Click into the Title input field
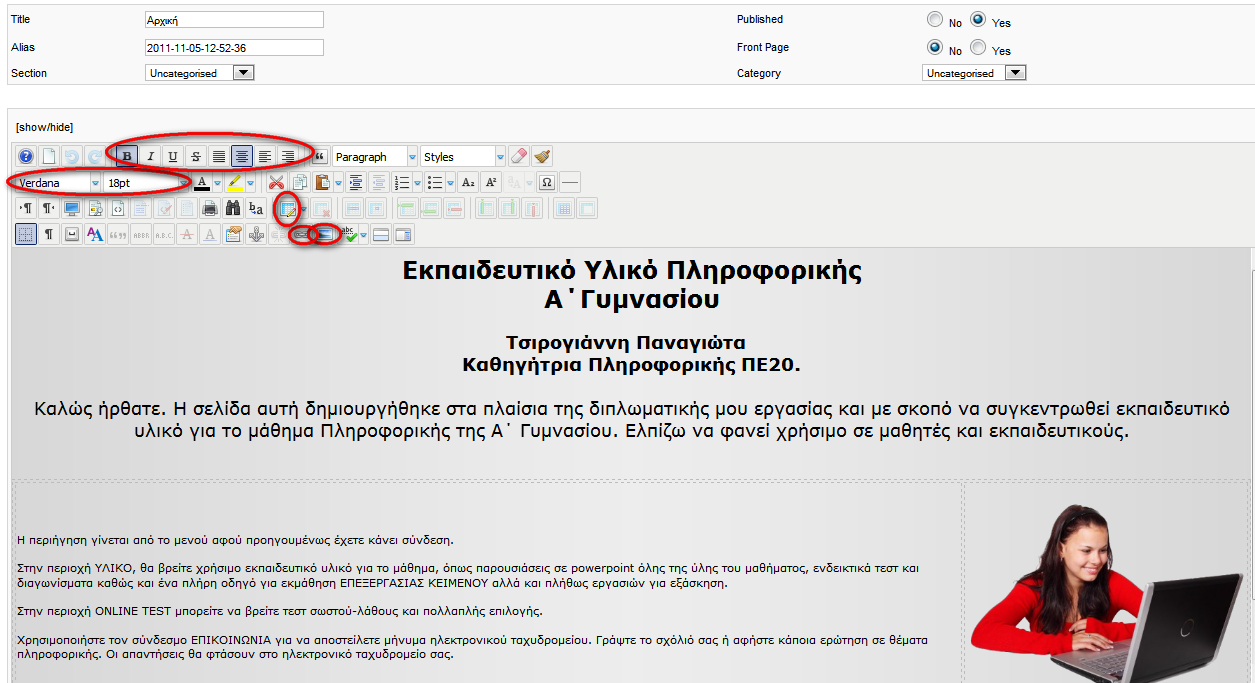 point(234,20)
